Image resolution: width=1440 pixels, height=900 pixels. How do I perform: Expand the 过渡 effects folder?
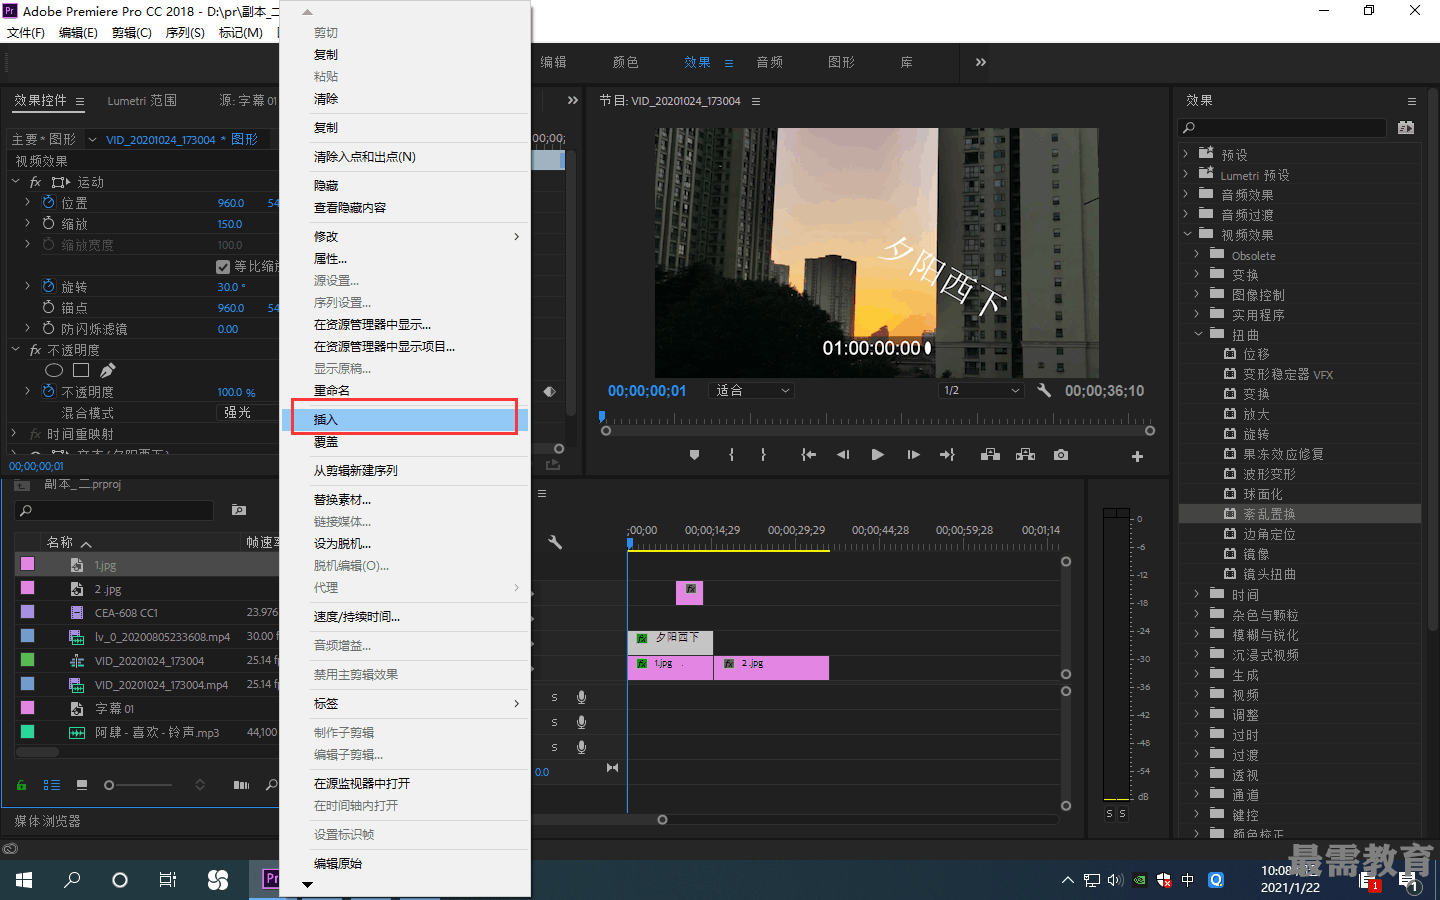point(1197,754)
